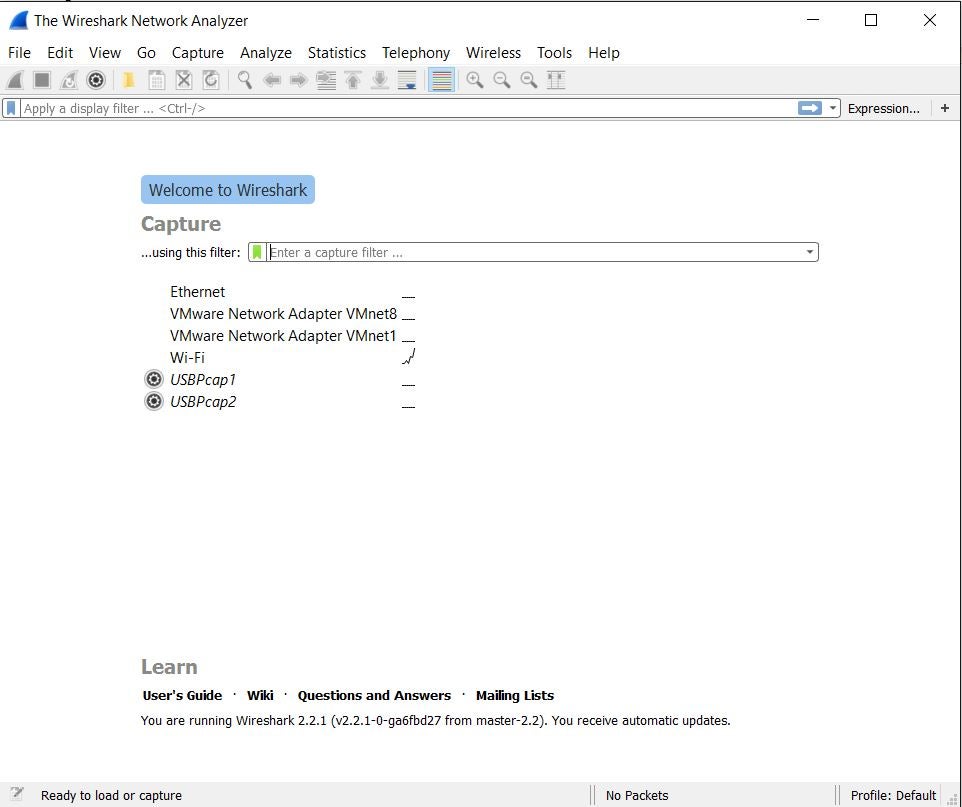Start capturing packets with shark fin icon
The image size is (962, 807).
16,80
